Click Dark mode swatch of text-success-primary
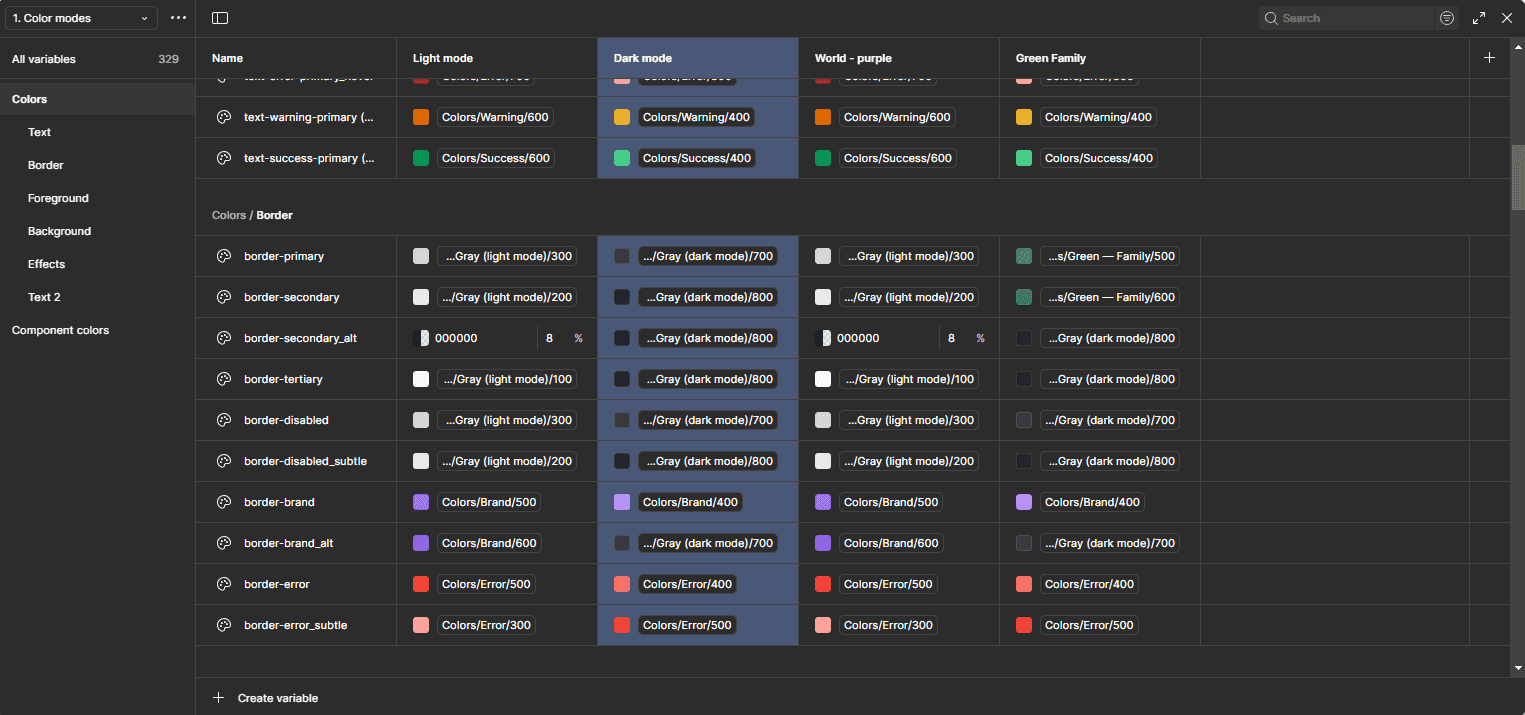The height and width of the screenshot is (715, 1525). click(622, 158)
